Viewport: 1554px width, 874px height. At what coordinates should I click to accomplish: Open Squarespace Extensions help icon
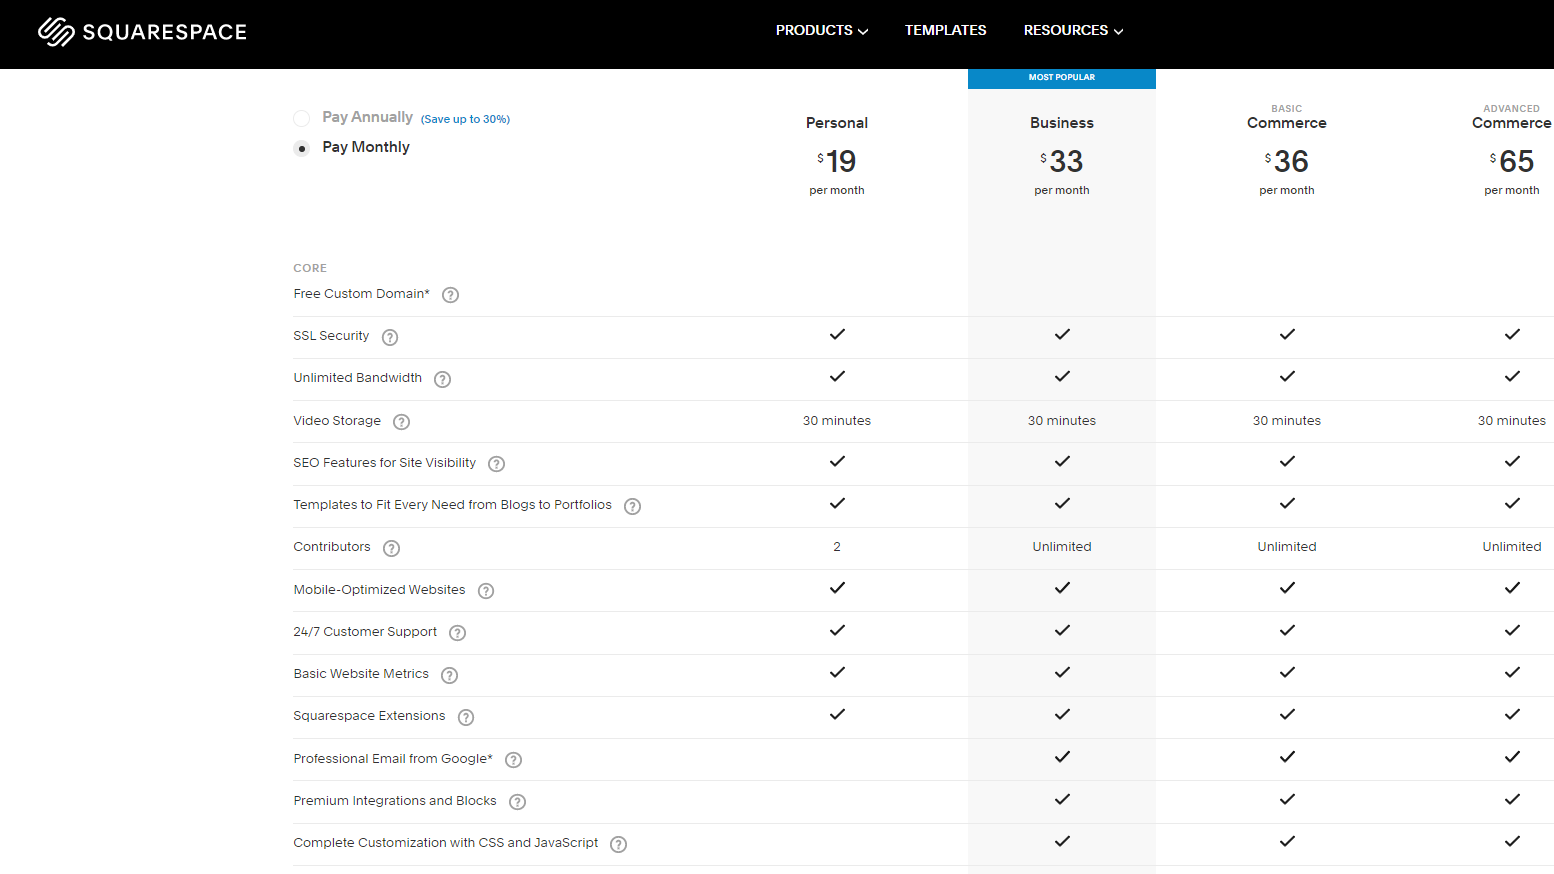pos(466,717)
